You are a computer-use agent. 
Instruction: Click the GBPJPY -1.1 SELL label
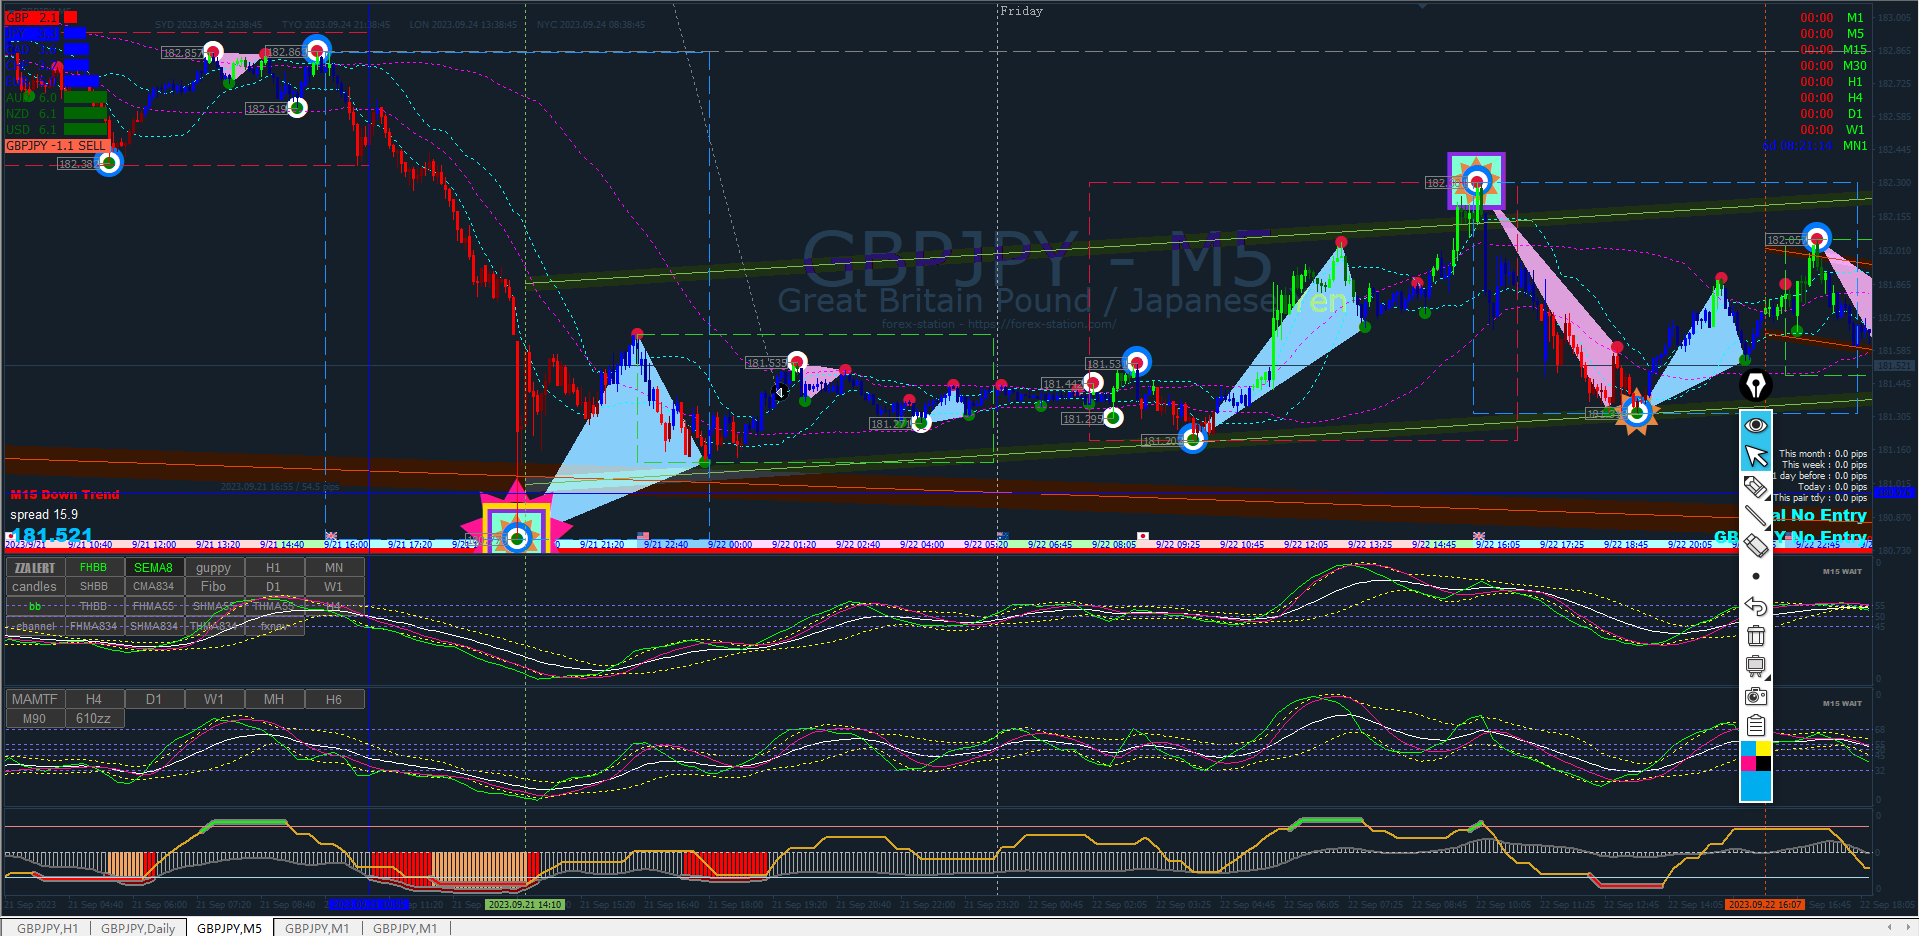[56, 146]
